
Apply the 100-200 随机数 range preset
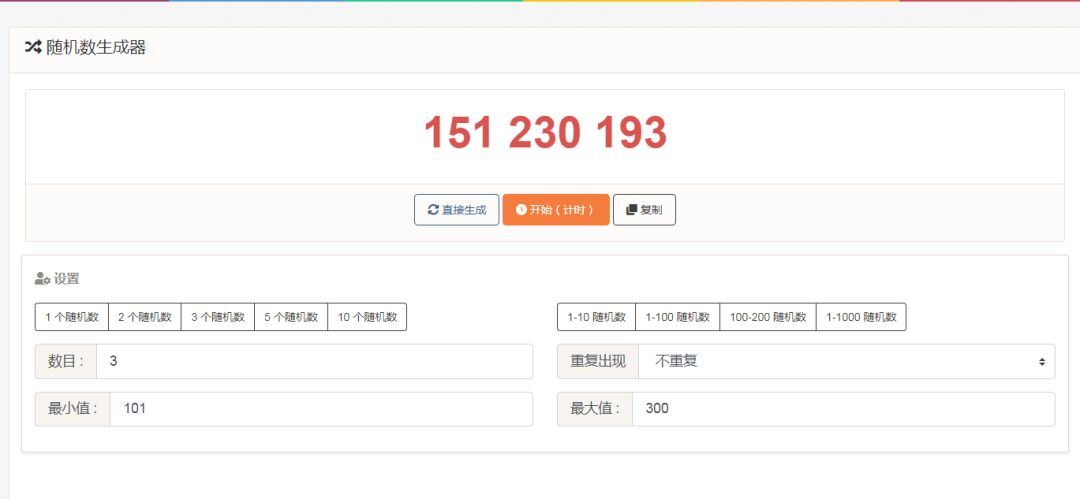point(768,317)
